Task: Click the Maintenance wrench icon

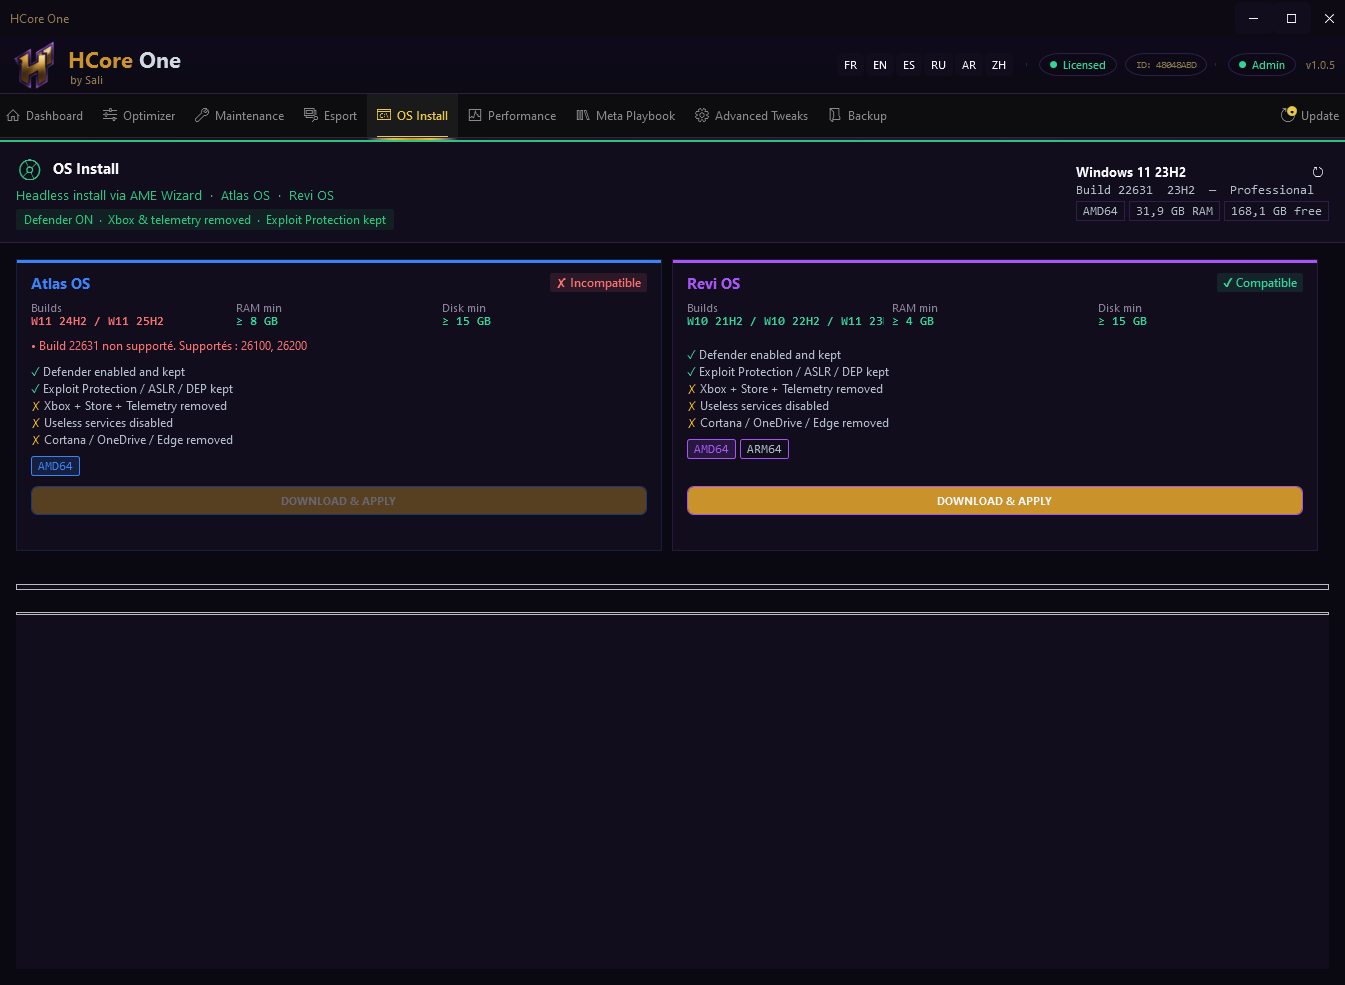Action: click(x=202, y=116)
